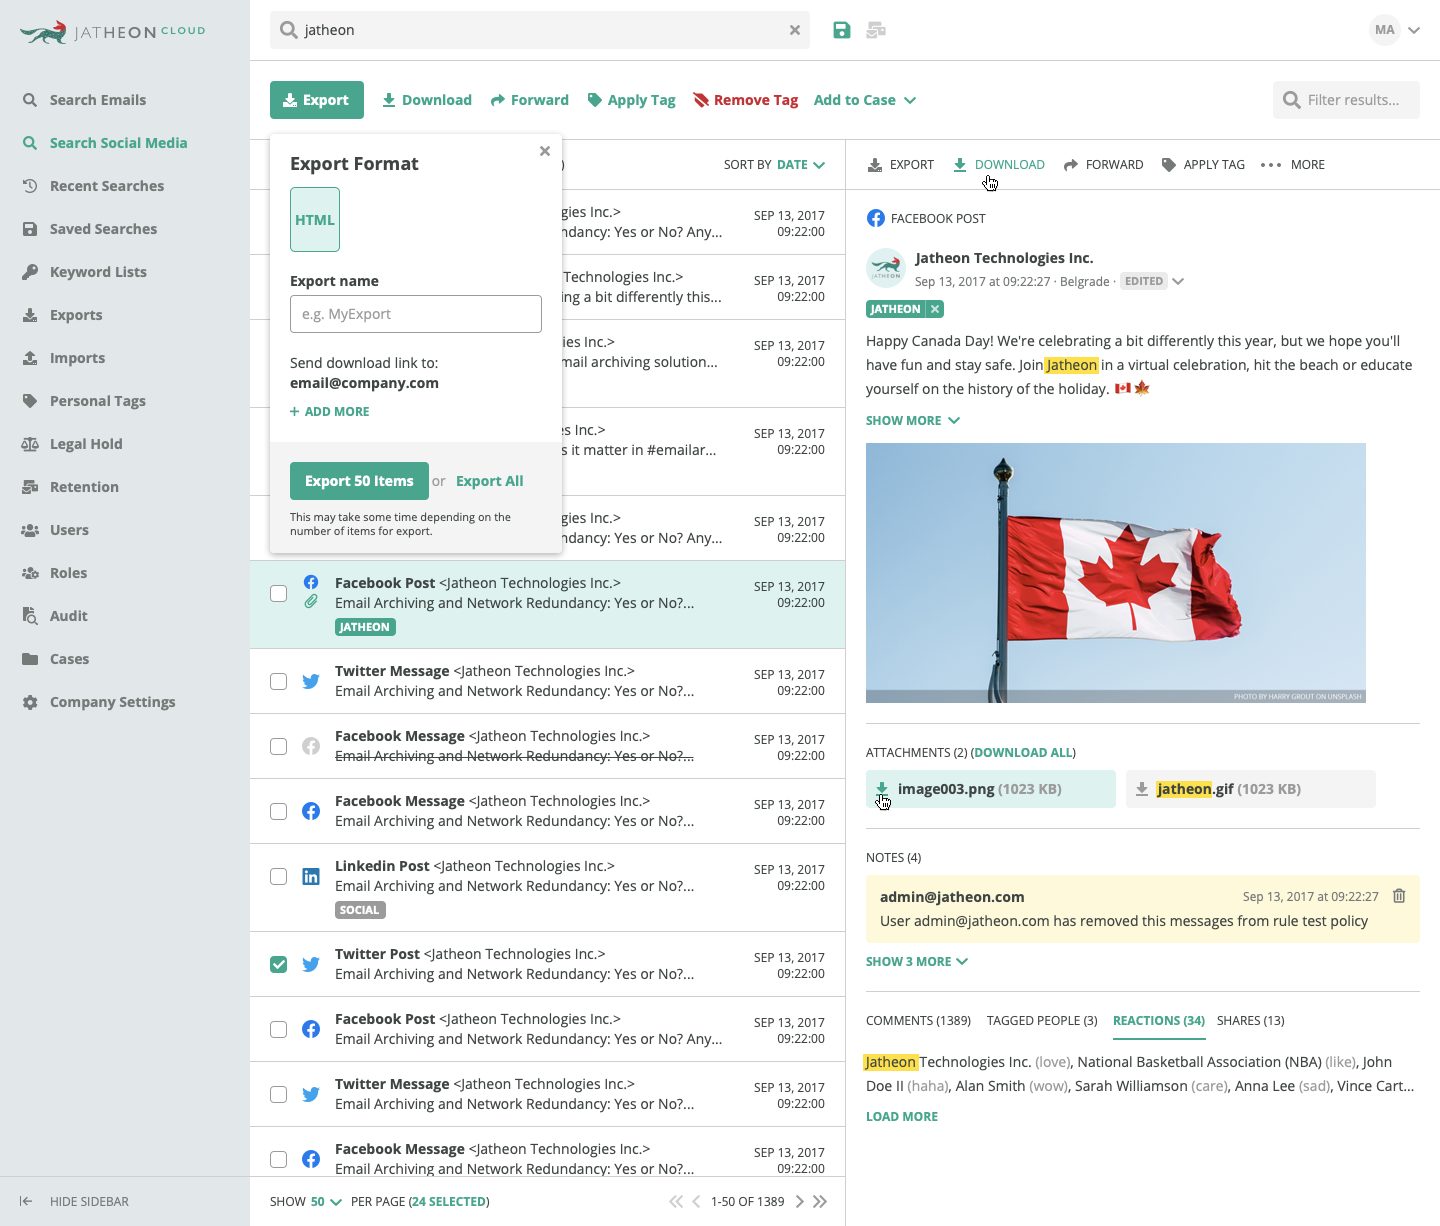
Task: Click the Audit icon in sidebar
Action: tap(30, 616)
